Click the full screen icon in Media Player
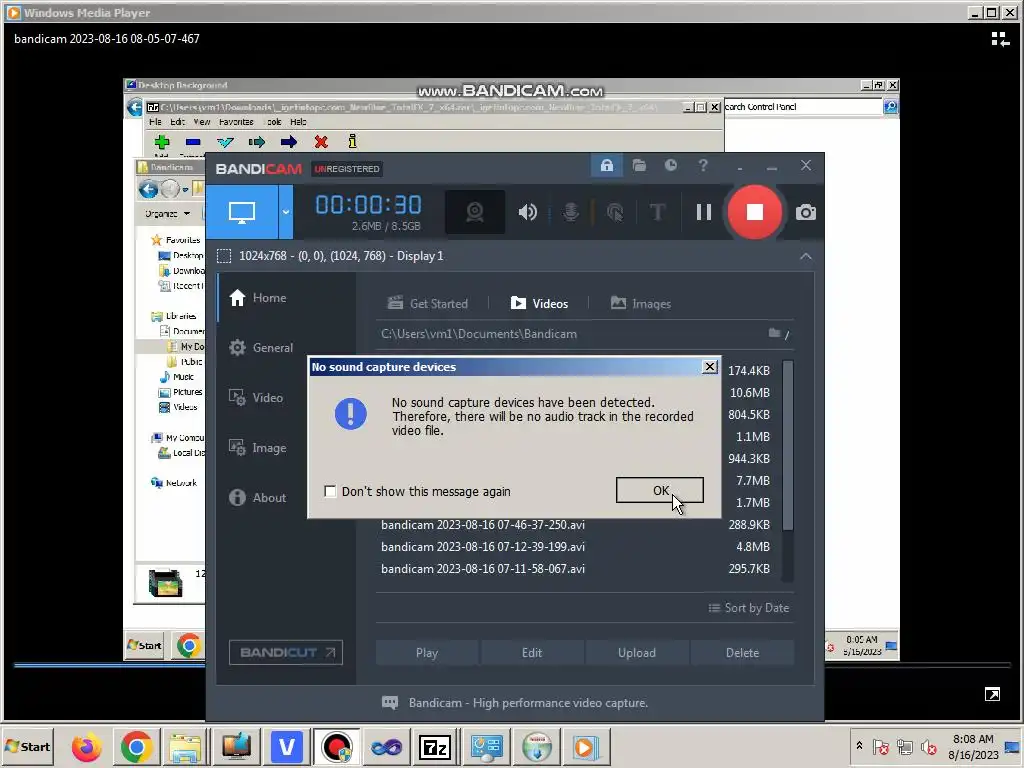 [992, 694]
